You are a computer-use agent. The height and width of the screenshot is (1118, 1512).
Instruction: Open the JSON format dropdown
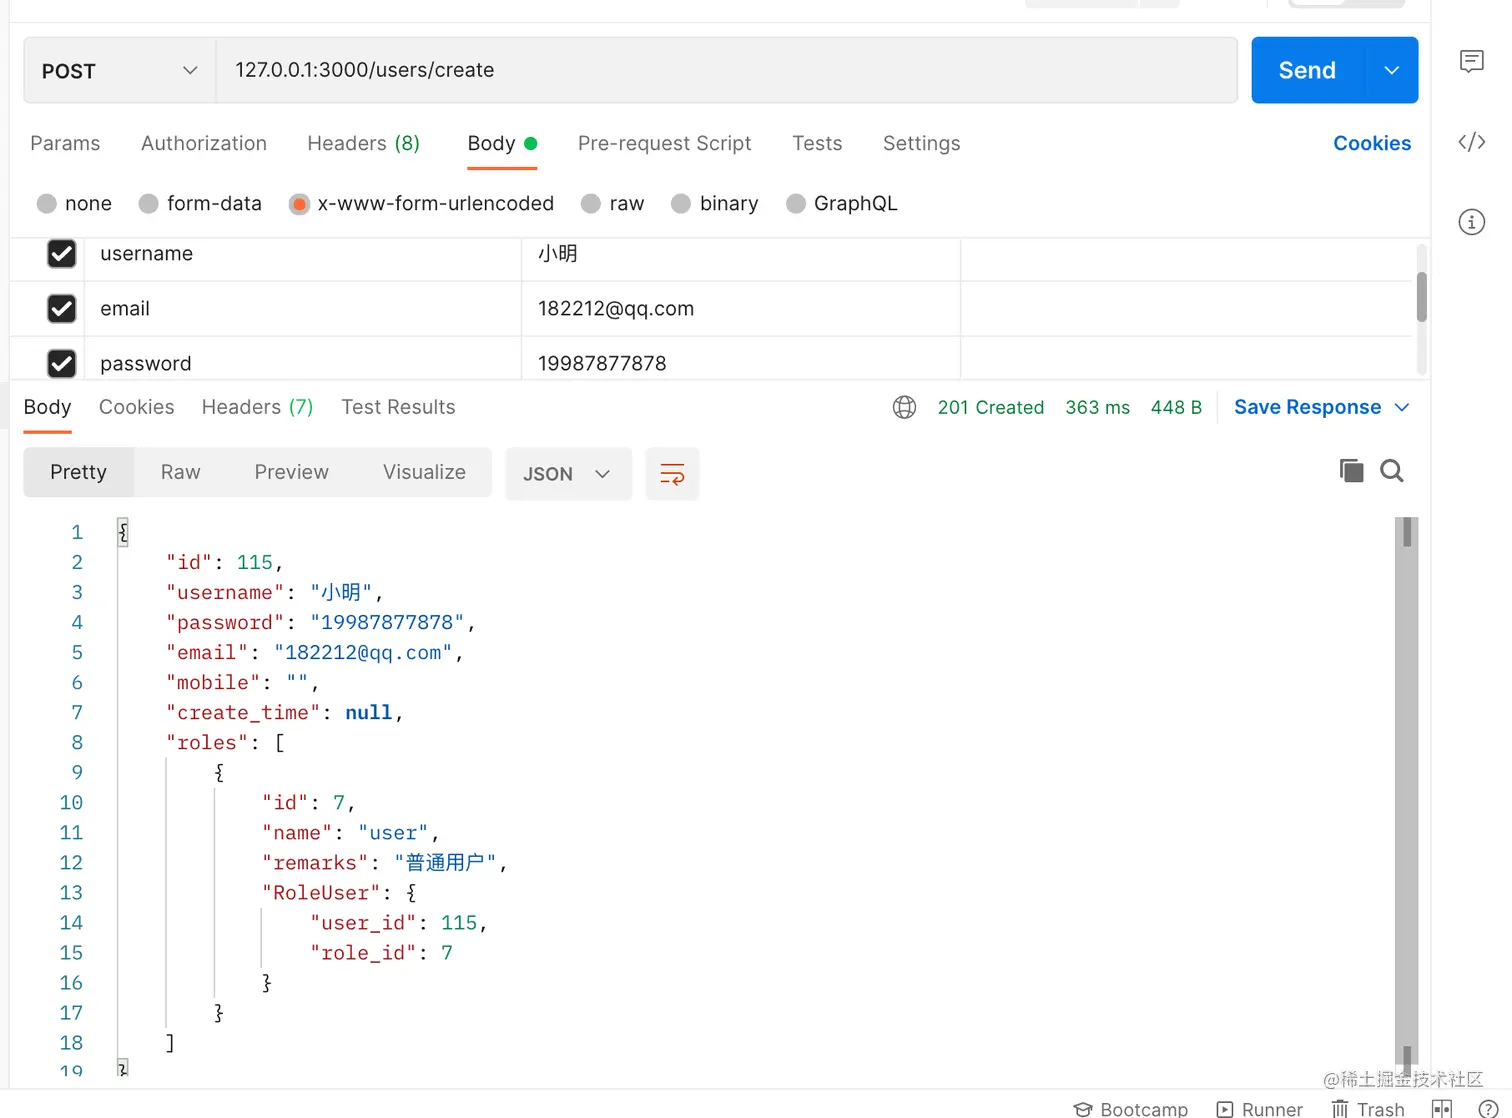click(x=568, y=474)
